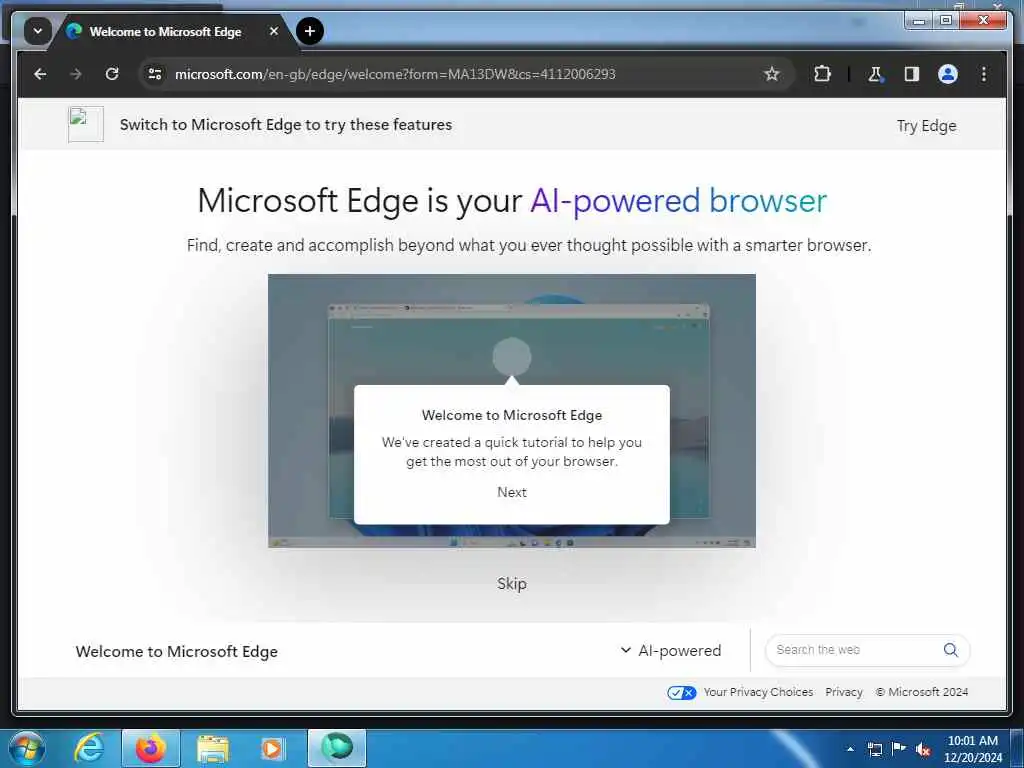The image size is (1024, 768).
Task: Open Action Center flag icon
Action: [x=899, y=748]
